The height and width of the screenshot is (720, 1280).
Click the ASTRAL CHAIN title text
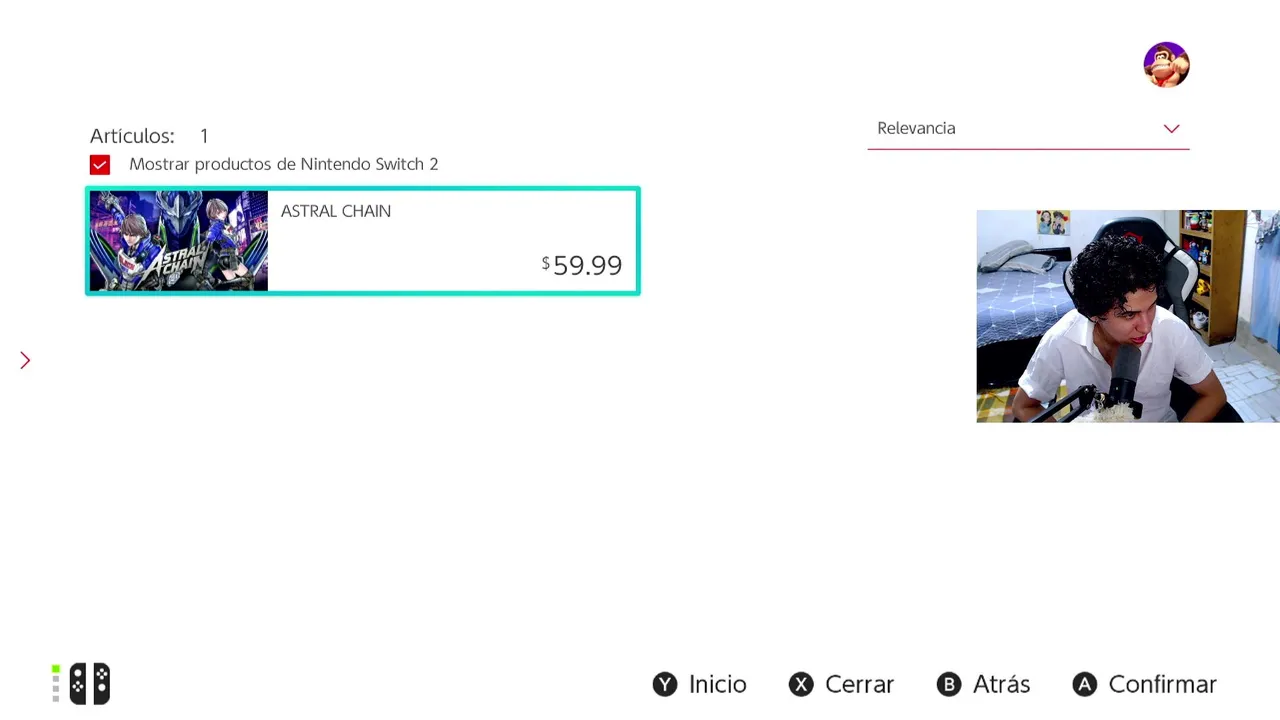[336, 211]
